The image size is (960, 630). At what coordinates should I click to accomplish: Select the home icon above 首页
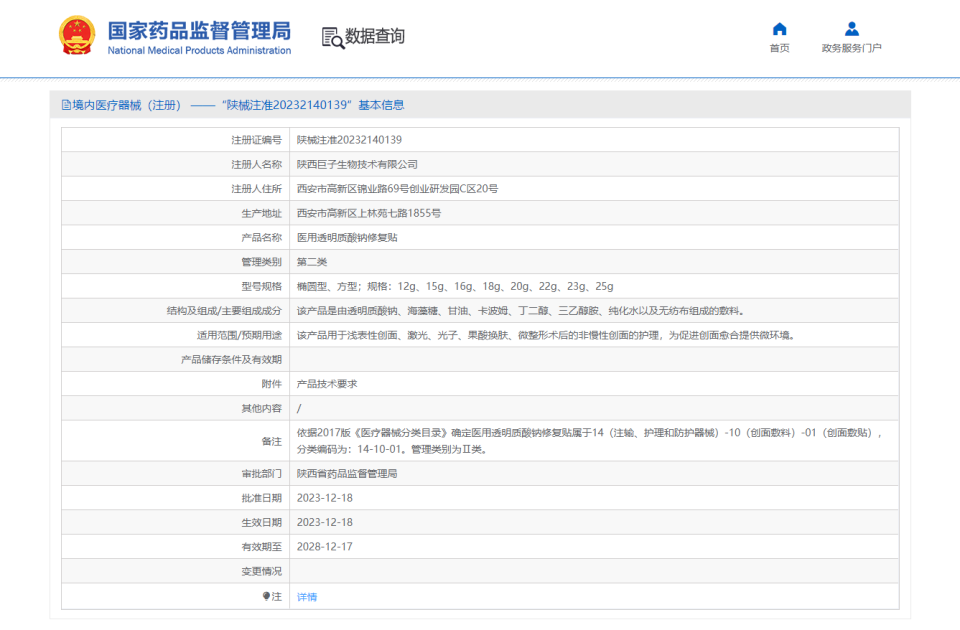[779, 28]
